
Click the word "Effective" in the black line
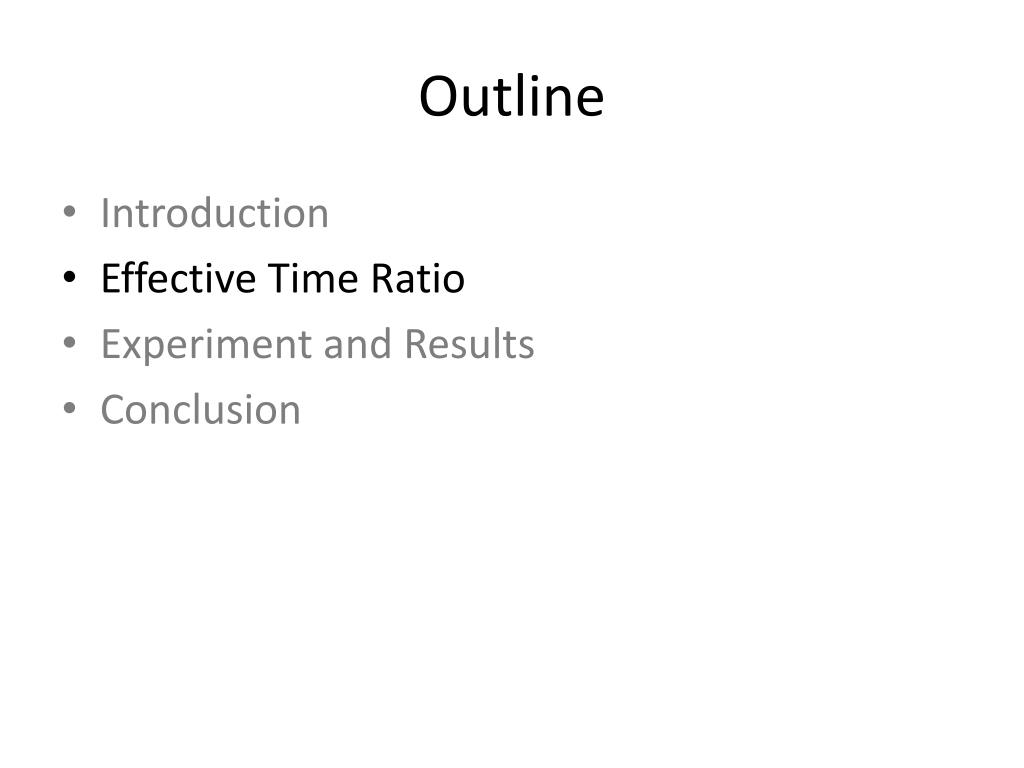178,278
